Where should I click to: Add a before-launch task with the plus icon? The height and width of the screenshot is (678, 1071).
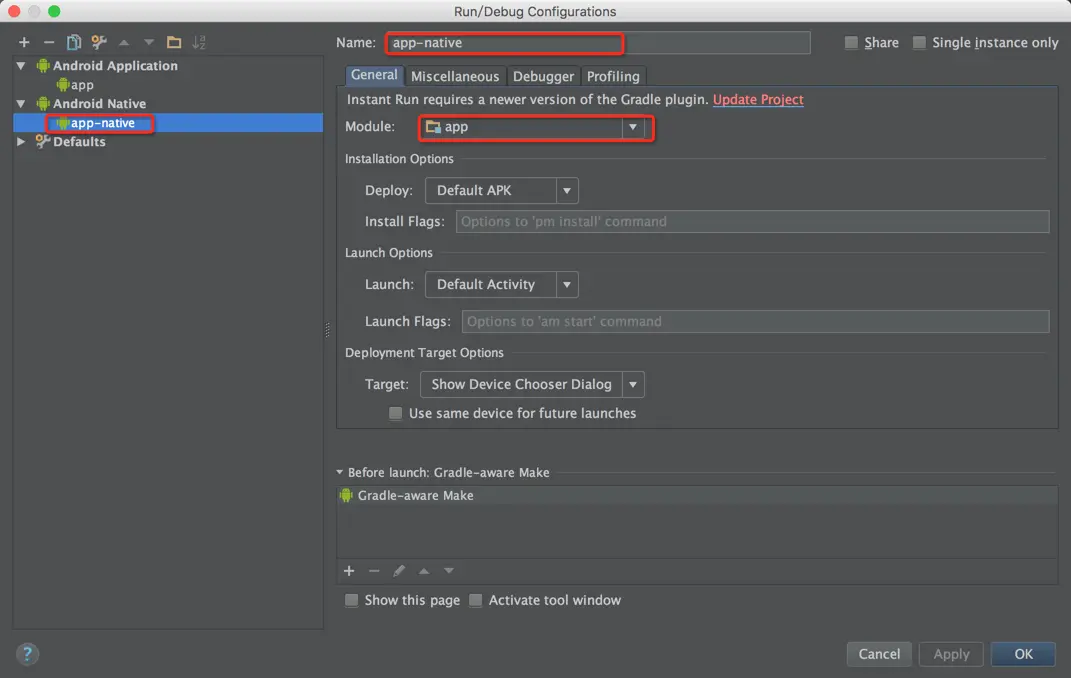[x=349, y=571]
